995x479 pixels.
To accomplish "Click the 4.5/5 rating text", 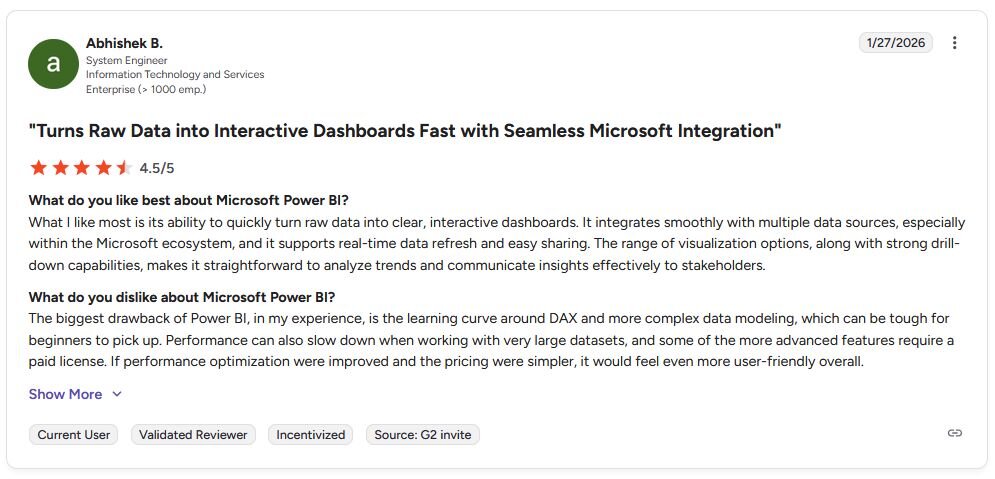I will point(157,168).
